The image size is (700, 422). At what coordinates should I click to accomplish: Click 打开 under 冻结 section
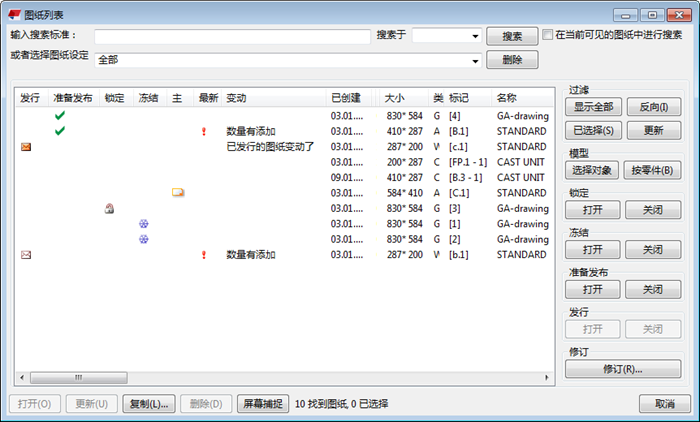point(592,250)
